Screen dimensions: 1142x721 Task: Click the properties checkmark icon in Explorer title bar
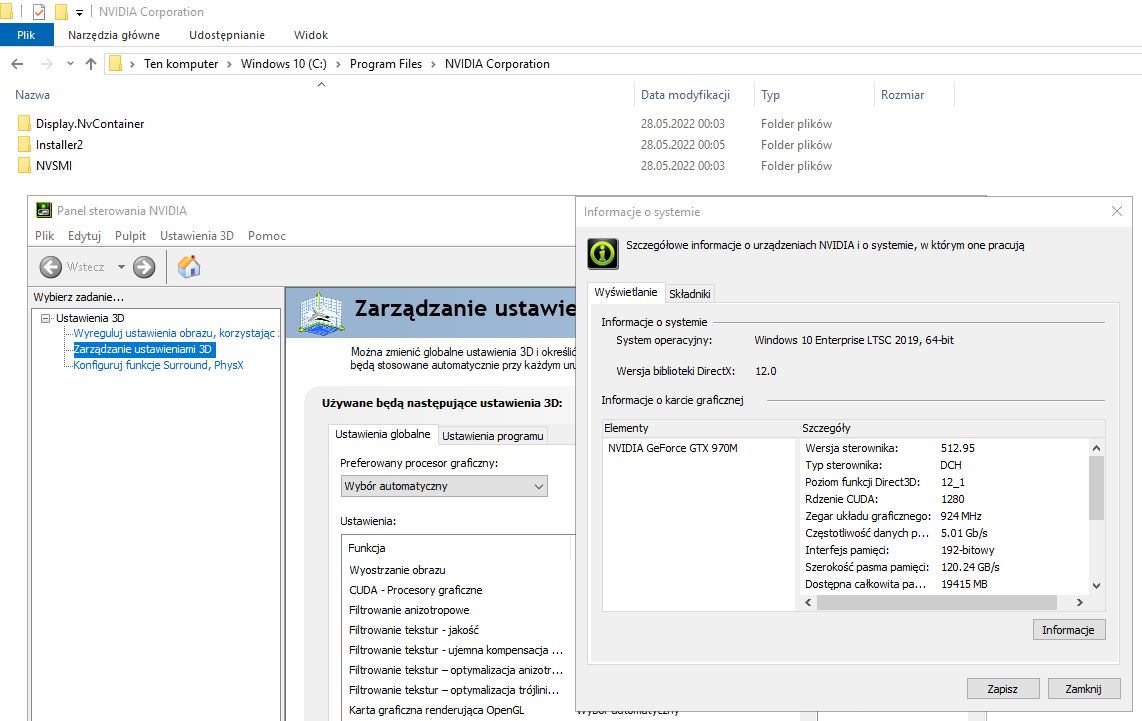pyautogui.click(x=39, y=12)
